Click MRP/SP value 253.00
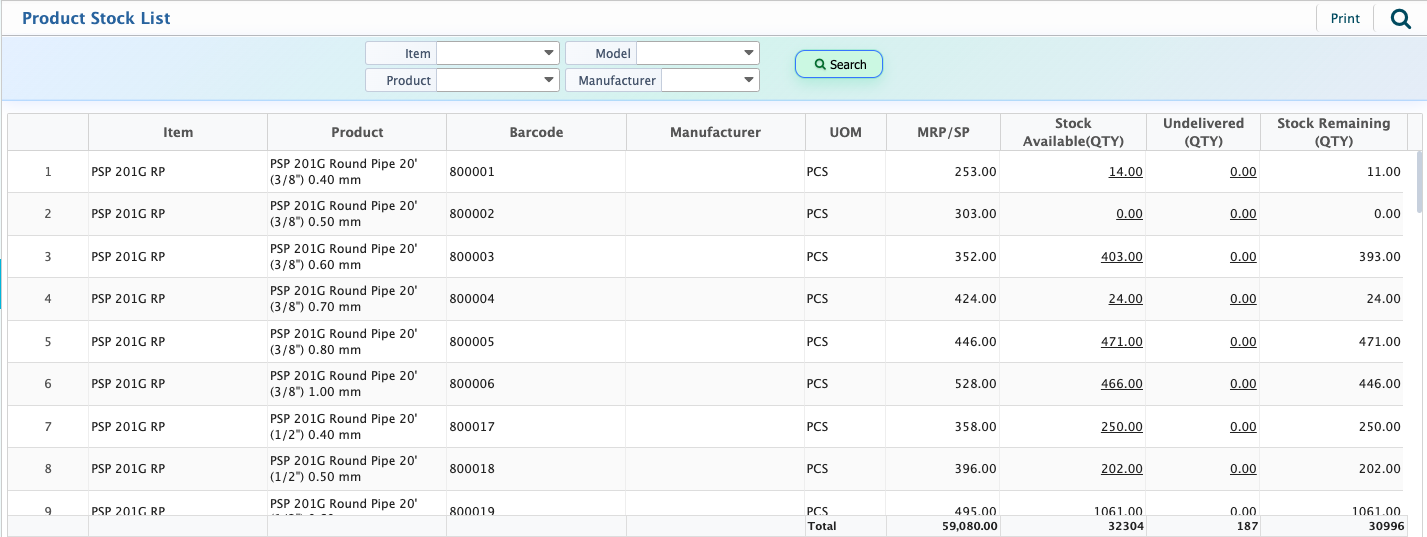 (x=976, y=172)
